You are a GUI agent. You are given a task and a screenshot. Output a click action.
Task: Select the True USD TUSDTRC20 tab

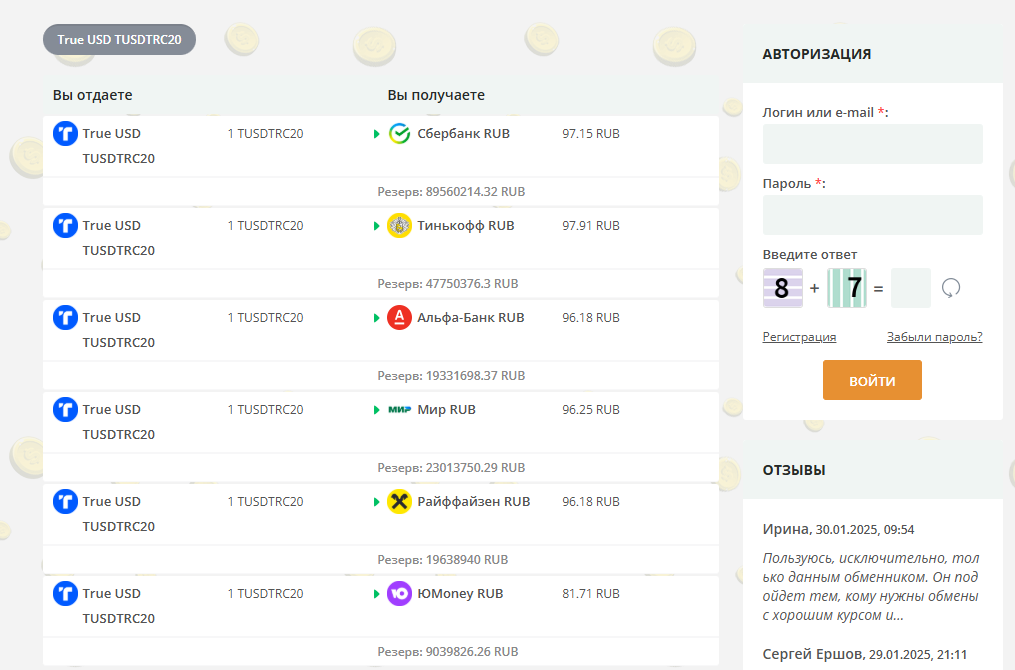119,39
